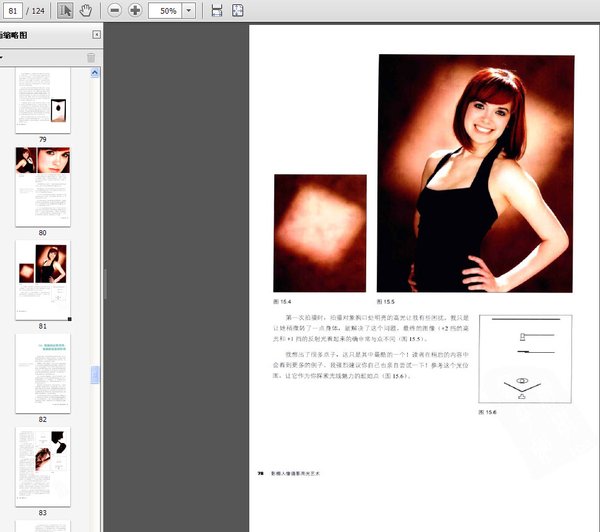Open page 83 thumbnail

tap(42, 465)
